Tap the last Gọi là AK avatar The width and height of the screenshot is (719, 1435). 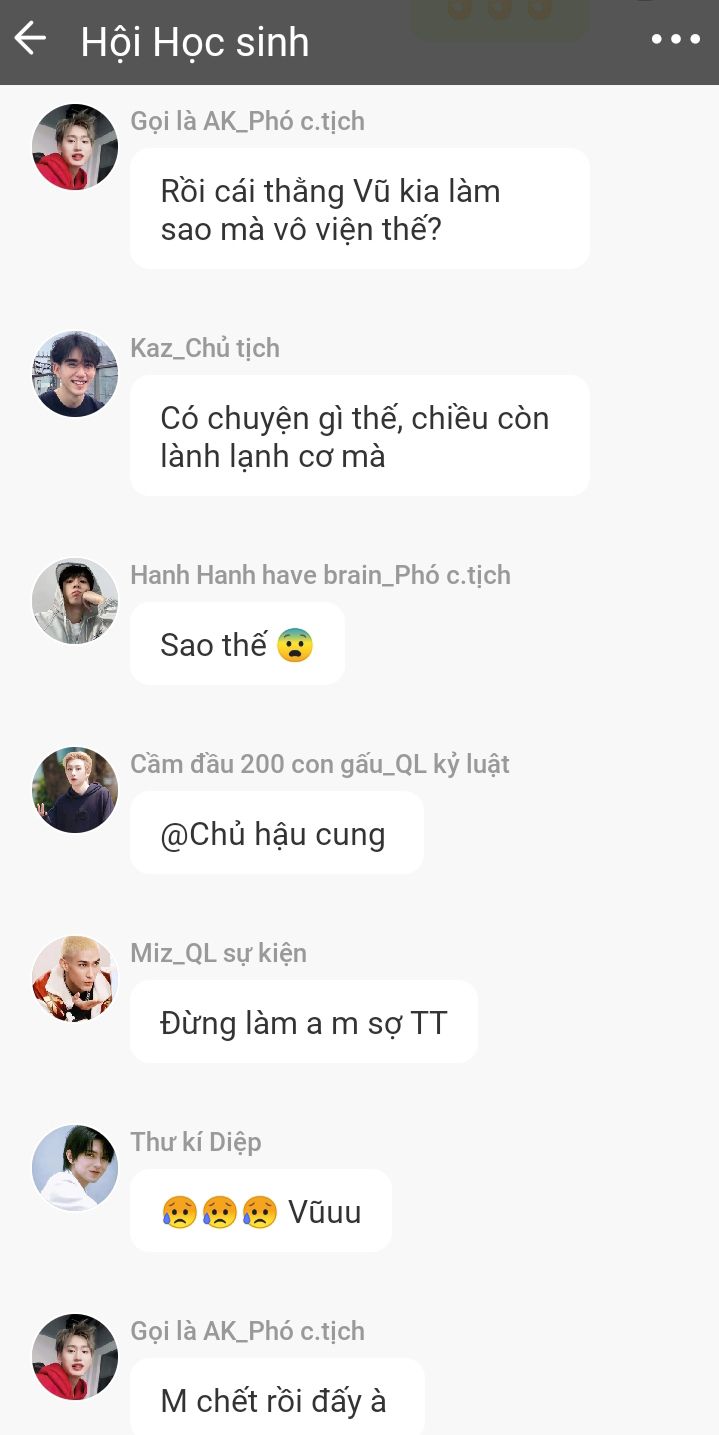pyautogui.click(x=75, y=1357)
